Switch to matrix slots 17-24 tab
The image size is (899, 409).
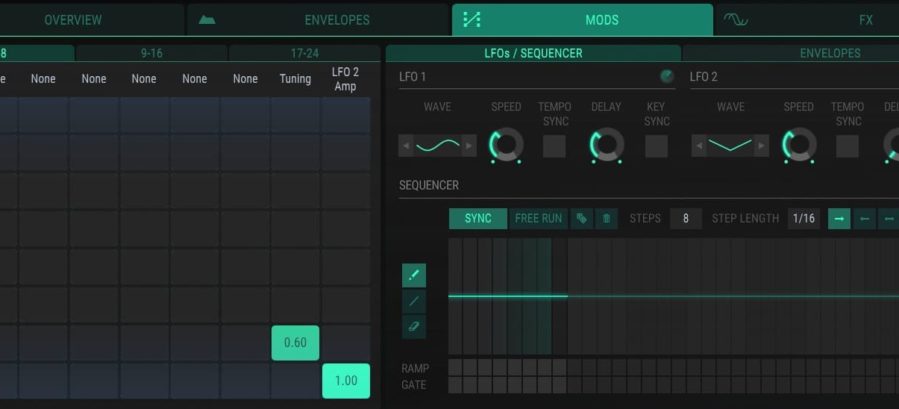point(304,53)
